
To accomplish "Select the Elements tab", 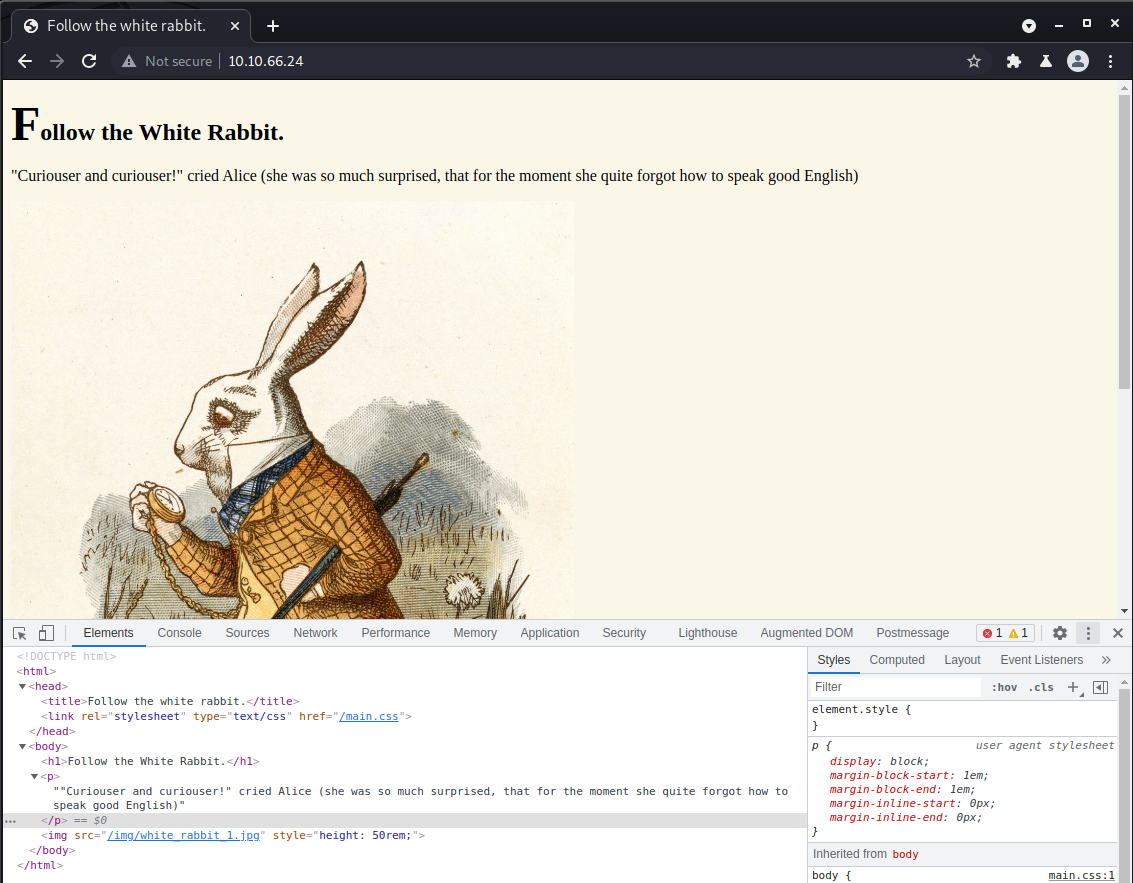I will point(108,633).
